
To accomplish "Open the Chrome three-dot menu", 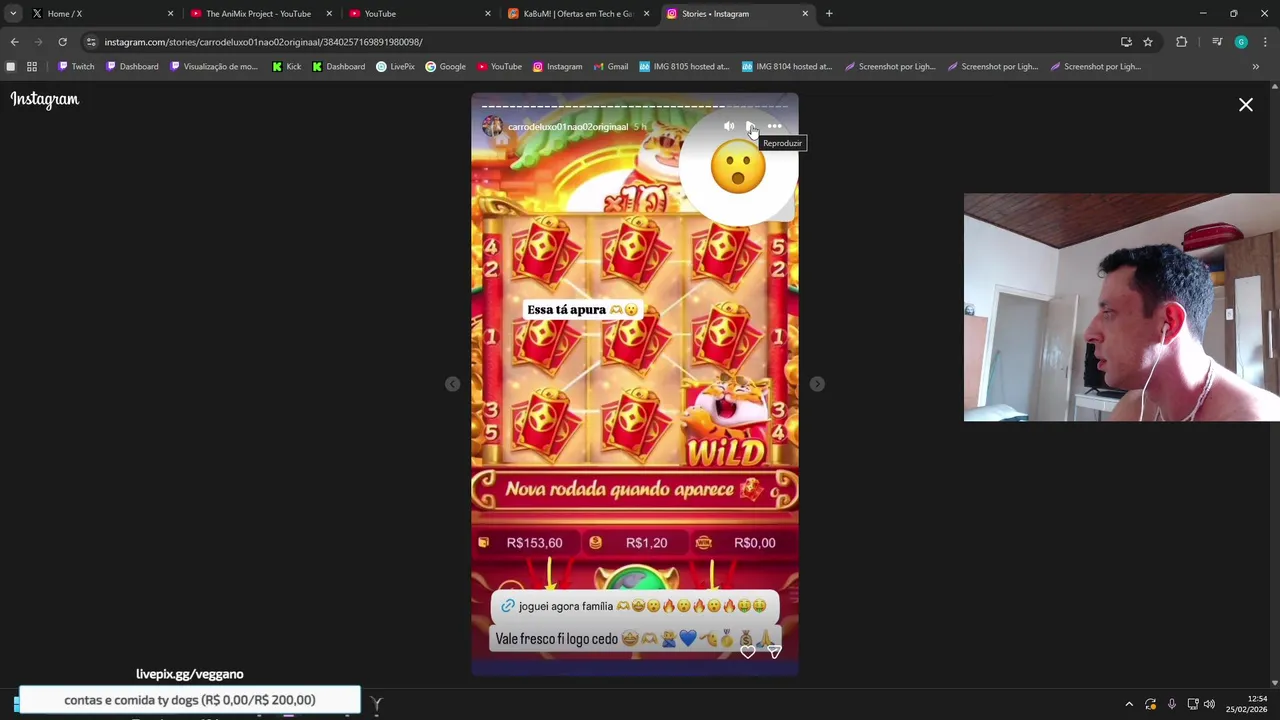I will pos(1265,42).
